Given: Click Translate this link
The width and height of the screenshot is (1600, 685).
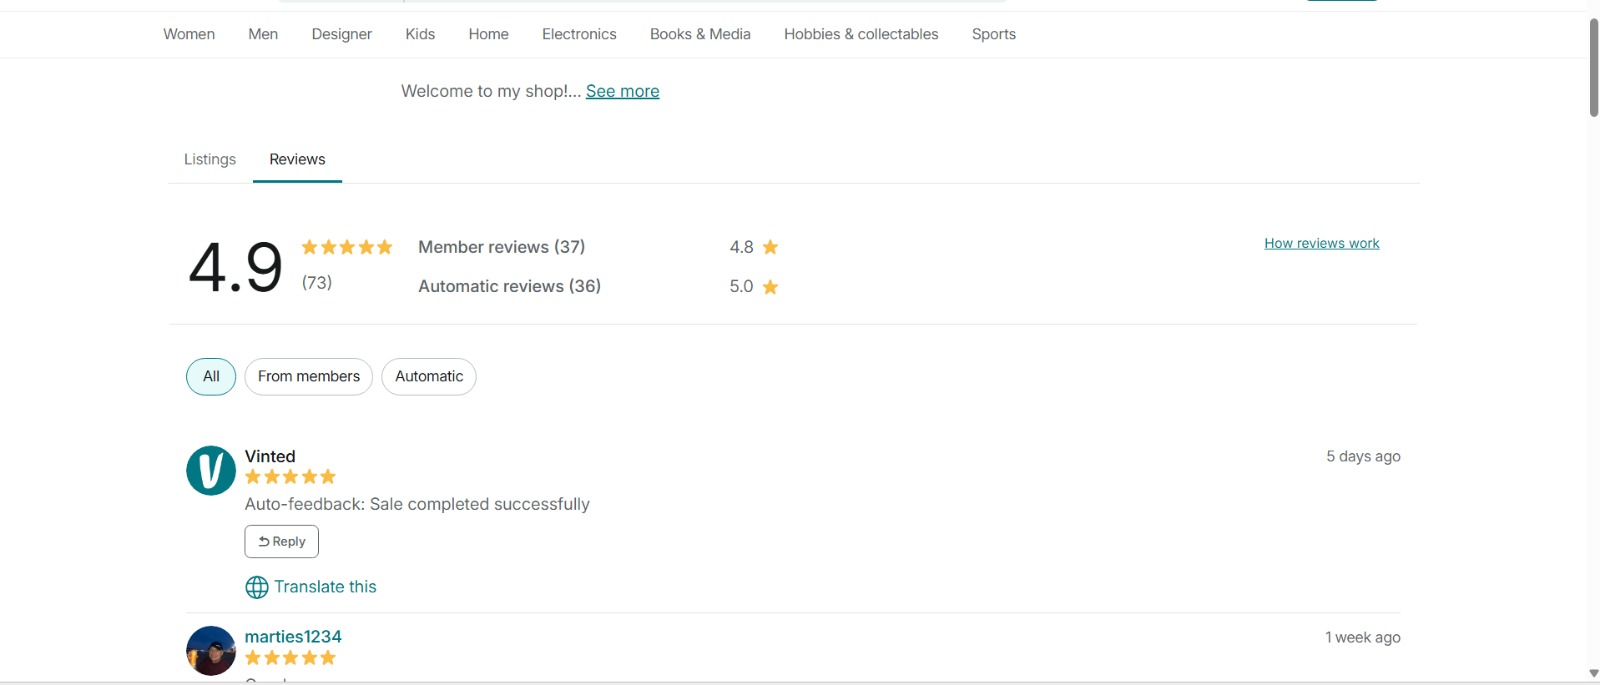Looking at the screenshot, I should point(325,587).
